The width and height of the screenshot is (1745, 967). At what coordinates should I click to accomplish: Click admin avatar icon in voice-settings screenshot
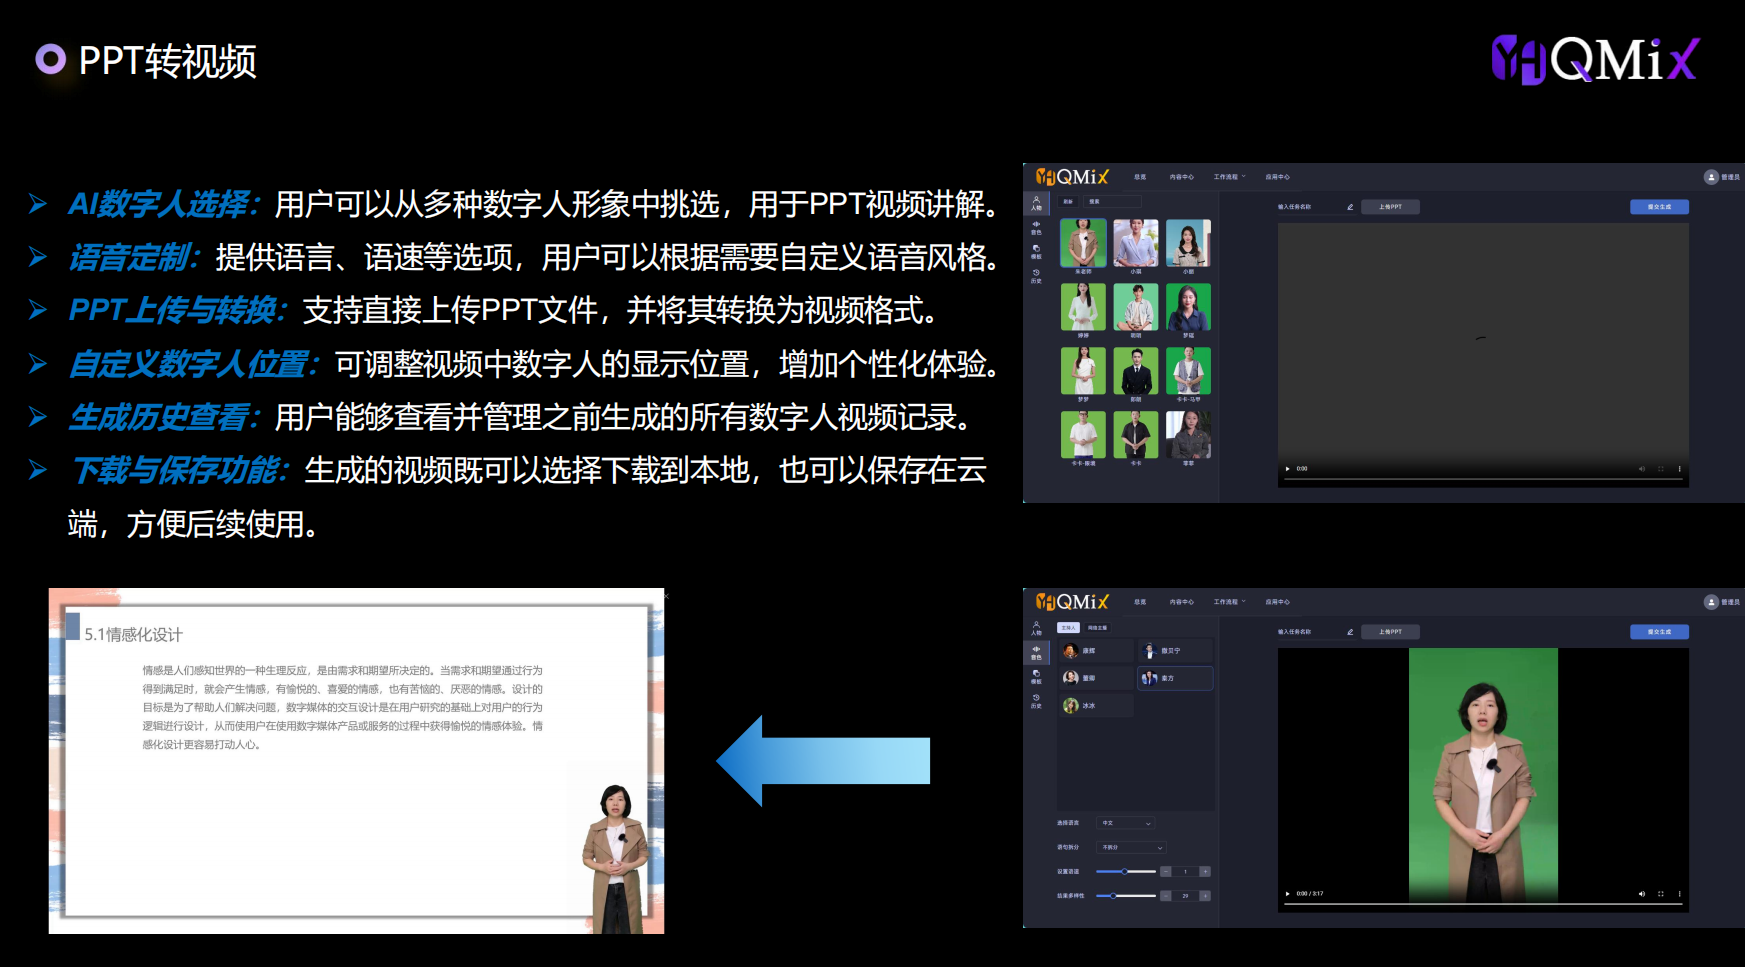pyautogui.click(x=1711, y=602)
